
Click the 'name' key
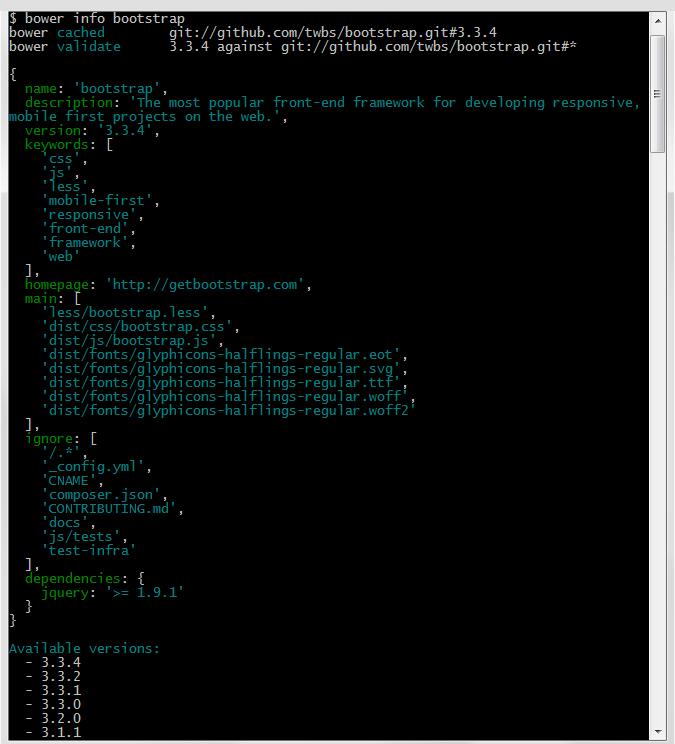(x=41, y=89)
